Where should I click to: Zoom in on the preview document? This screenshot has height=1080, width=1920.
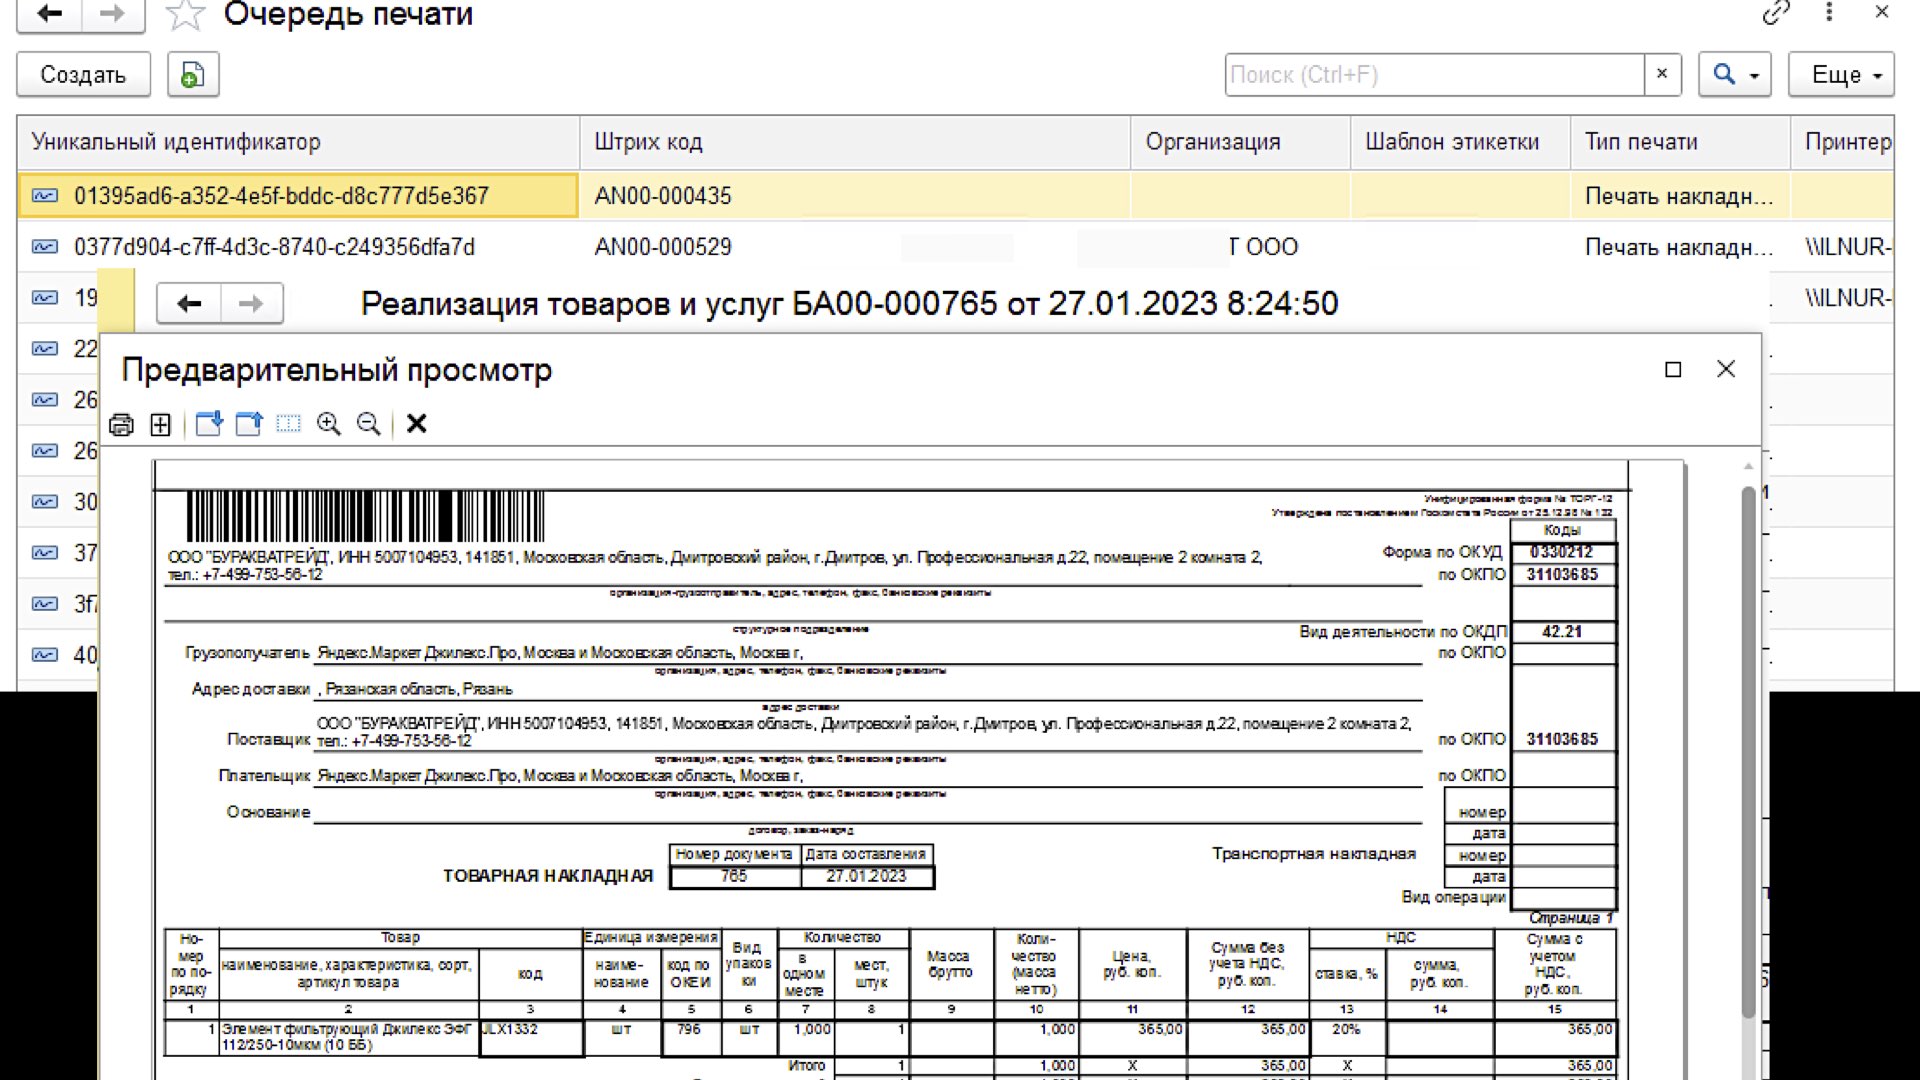coord(329,424)
